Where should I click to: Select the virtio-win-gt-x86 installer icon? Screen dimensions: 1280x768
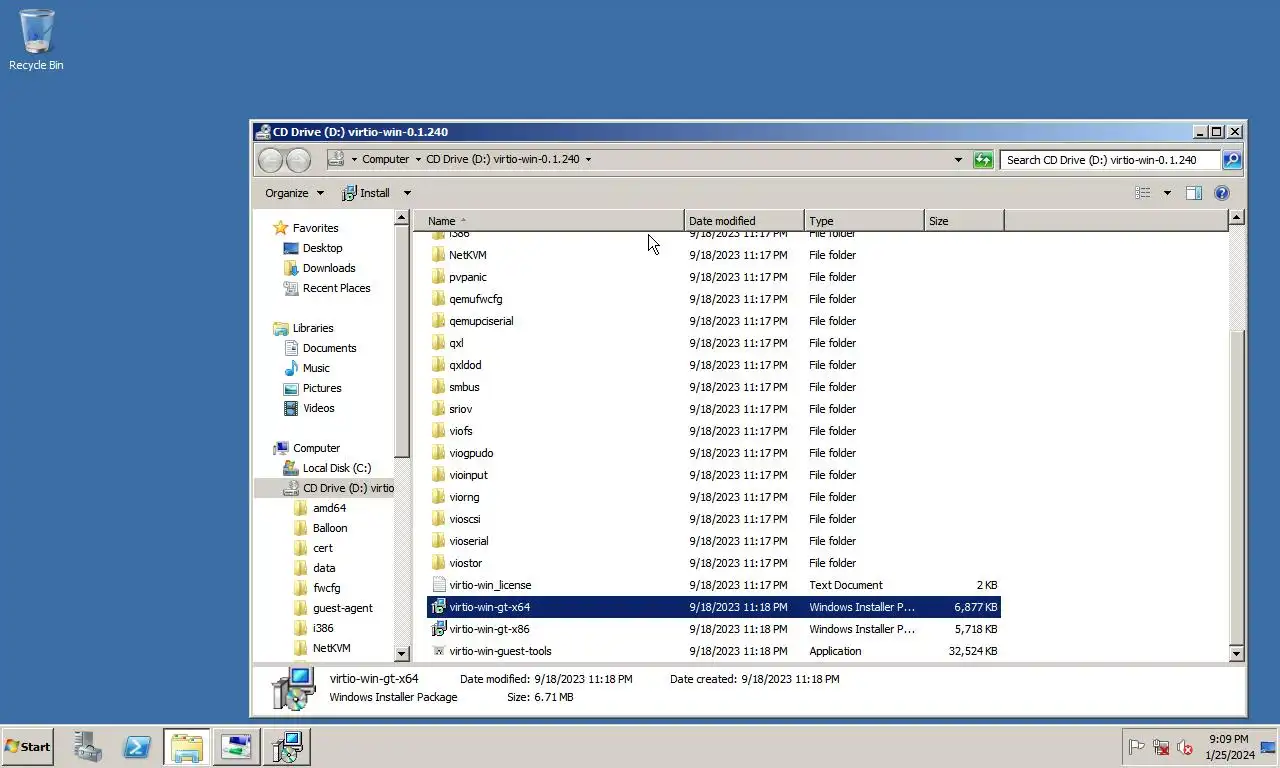coord(438,629)
